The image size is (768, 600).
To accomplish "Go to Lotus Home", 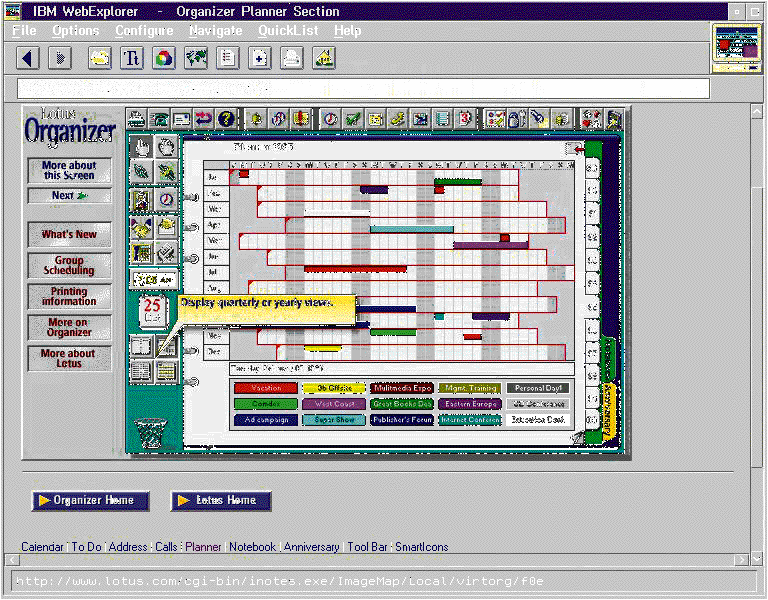I will pos(221,501).
